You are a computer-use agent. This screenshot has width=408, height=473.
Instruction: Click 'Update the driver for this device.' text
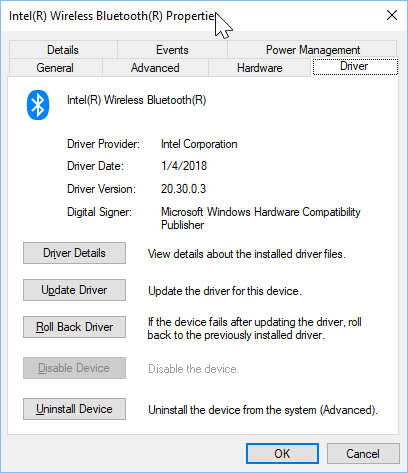click(225, 291)
